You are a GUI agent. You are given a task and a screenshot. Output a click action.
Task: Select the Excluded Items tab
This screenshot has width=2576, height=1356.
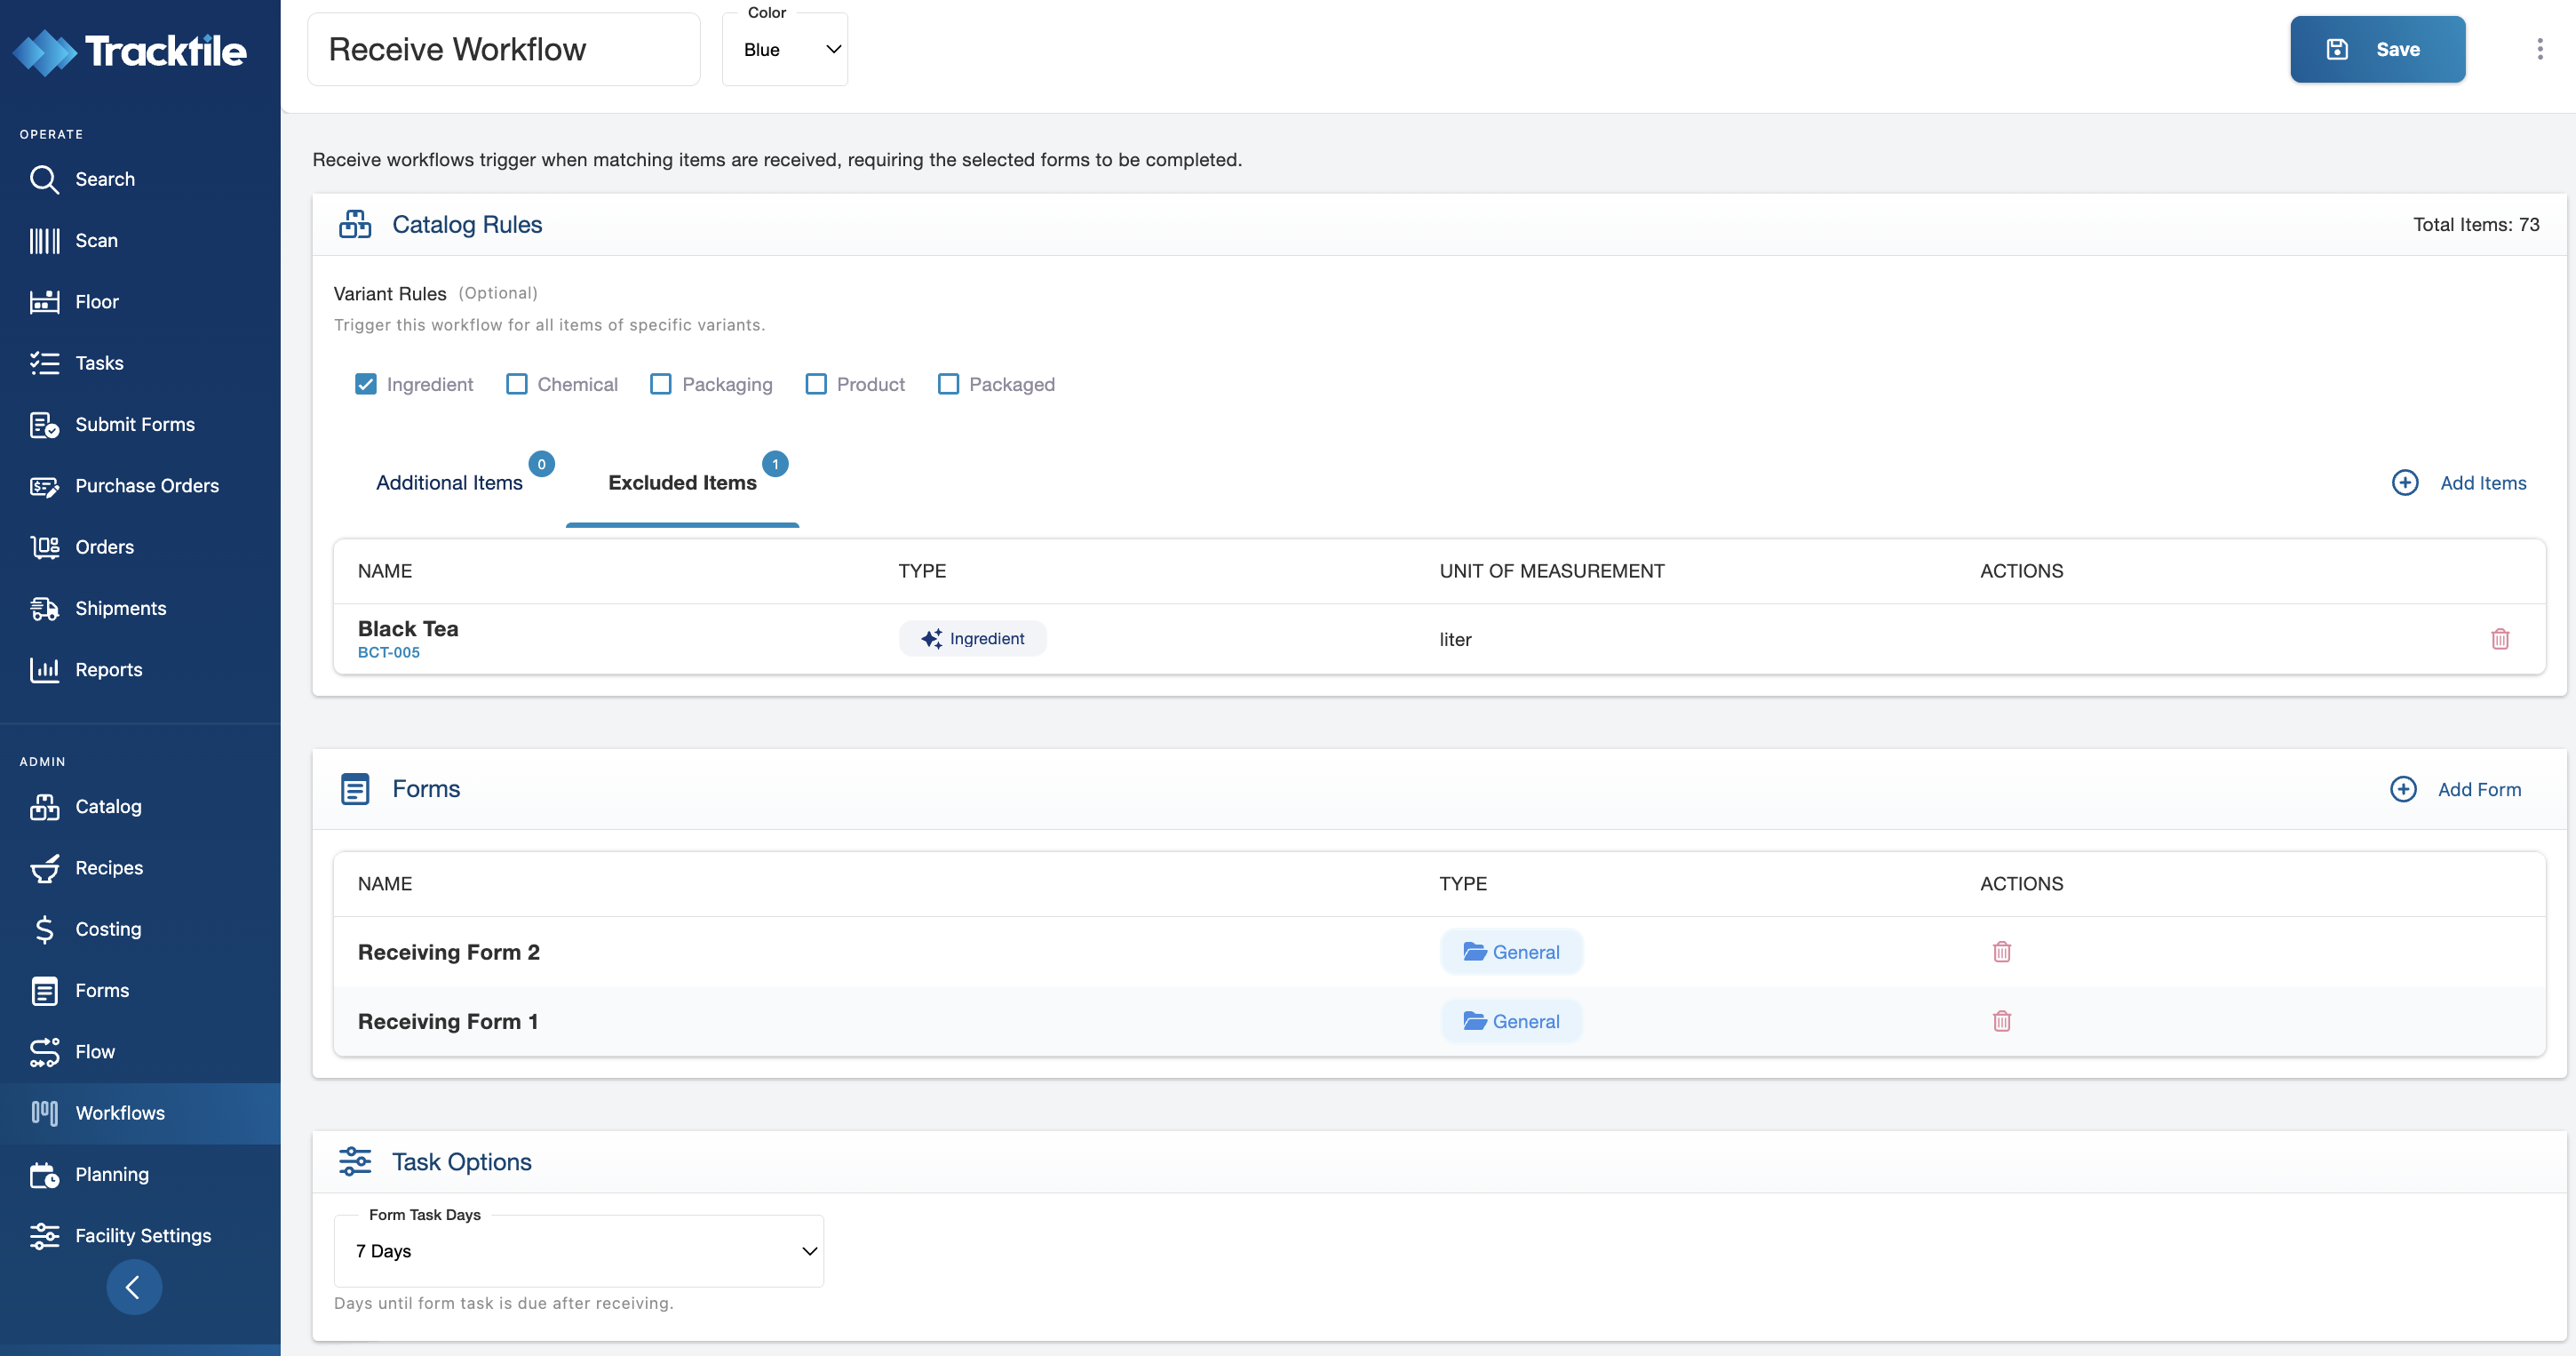(682, 483)
